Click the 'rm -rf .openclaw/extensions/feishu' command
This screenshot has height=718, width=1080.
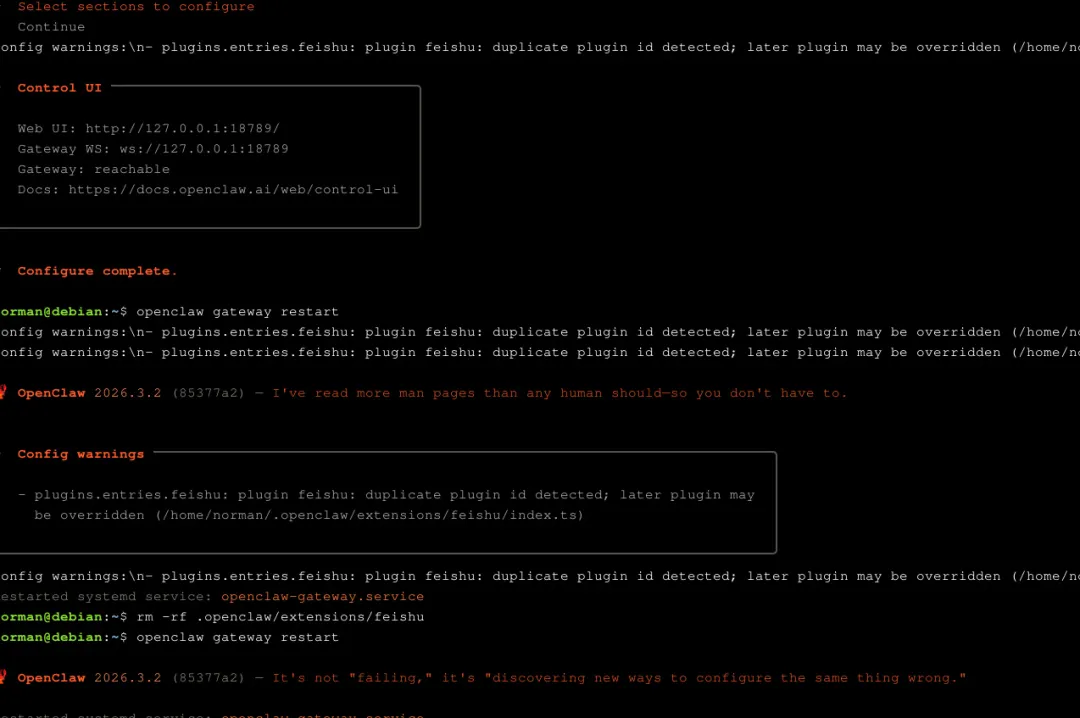tap(280, 617)
